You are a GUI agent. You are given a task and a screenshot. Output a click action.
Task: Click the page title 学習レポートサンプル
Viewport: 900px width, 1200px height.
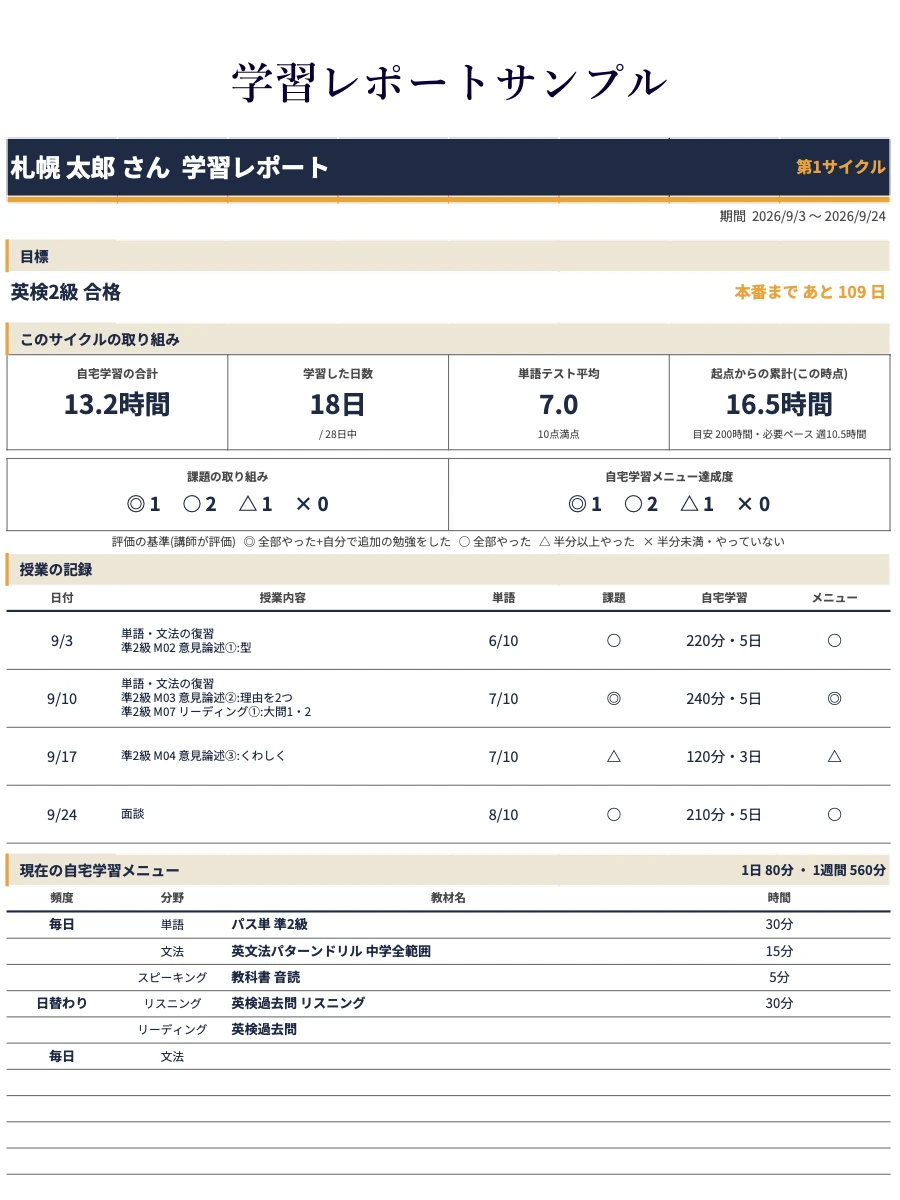(449, 82)
